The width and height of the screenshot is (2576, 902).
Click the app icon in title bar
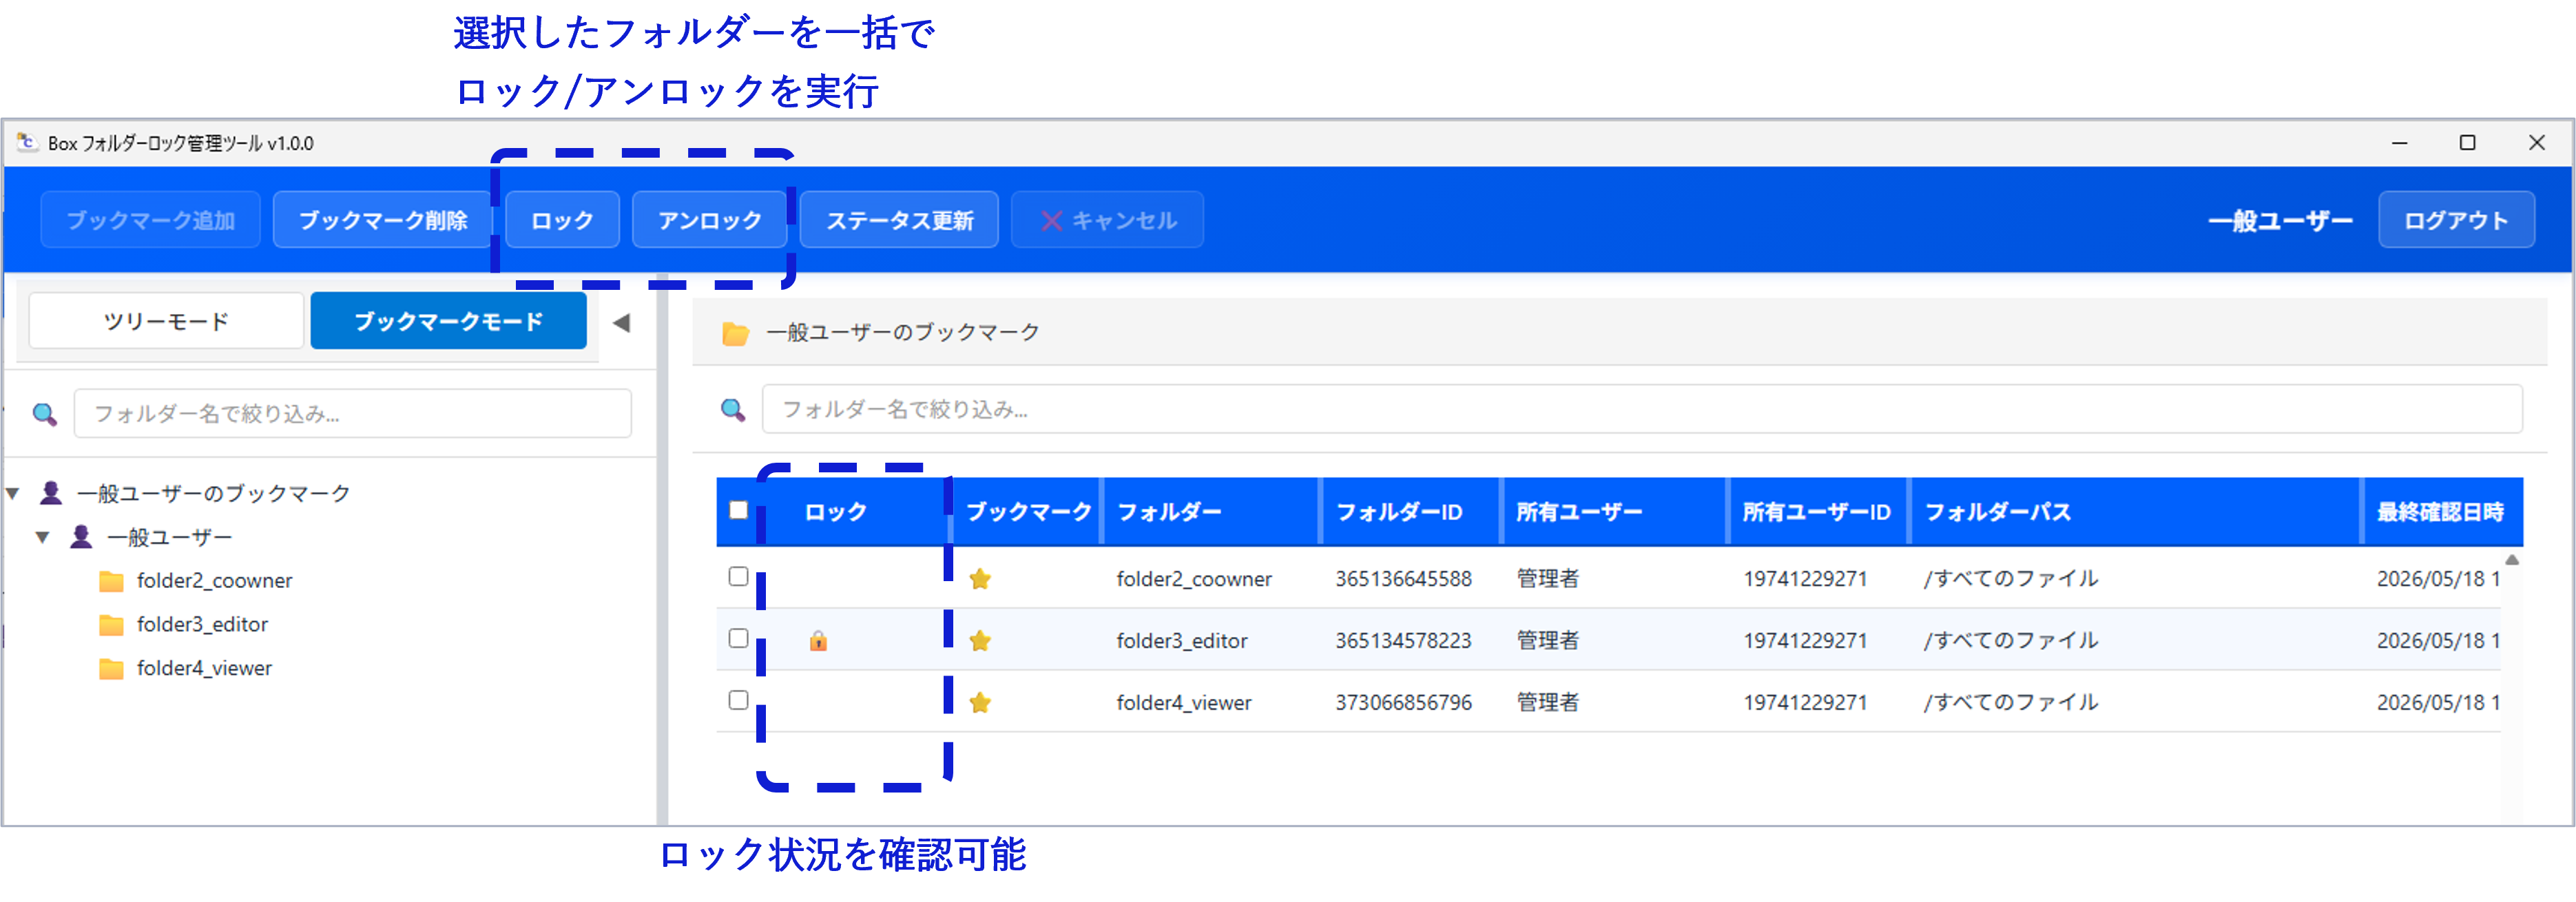pyautogui.click(x=26, y=142)
